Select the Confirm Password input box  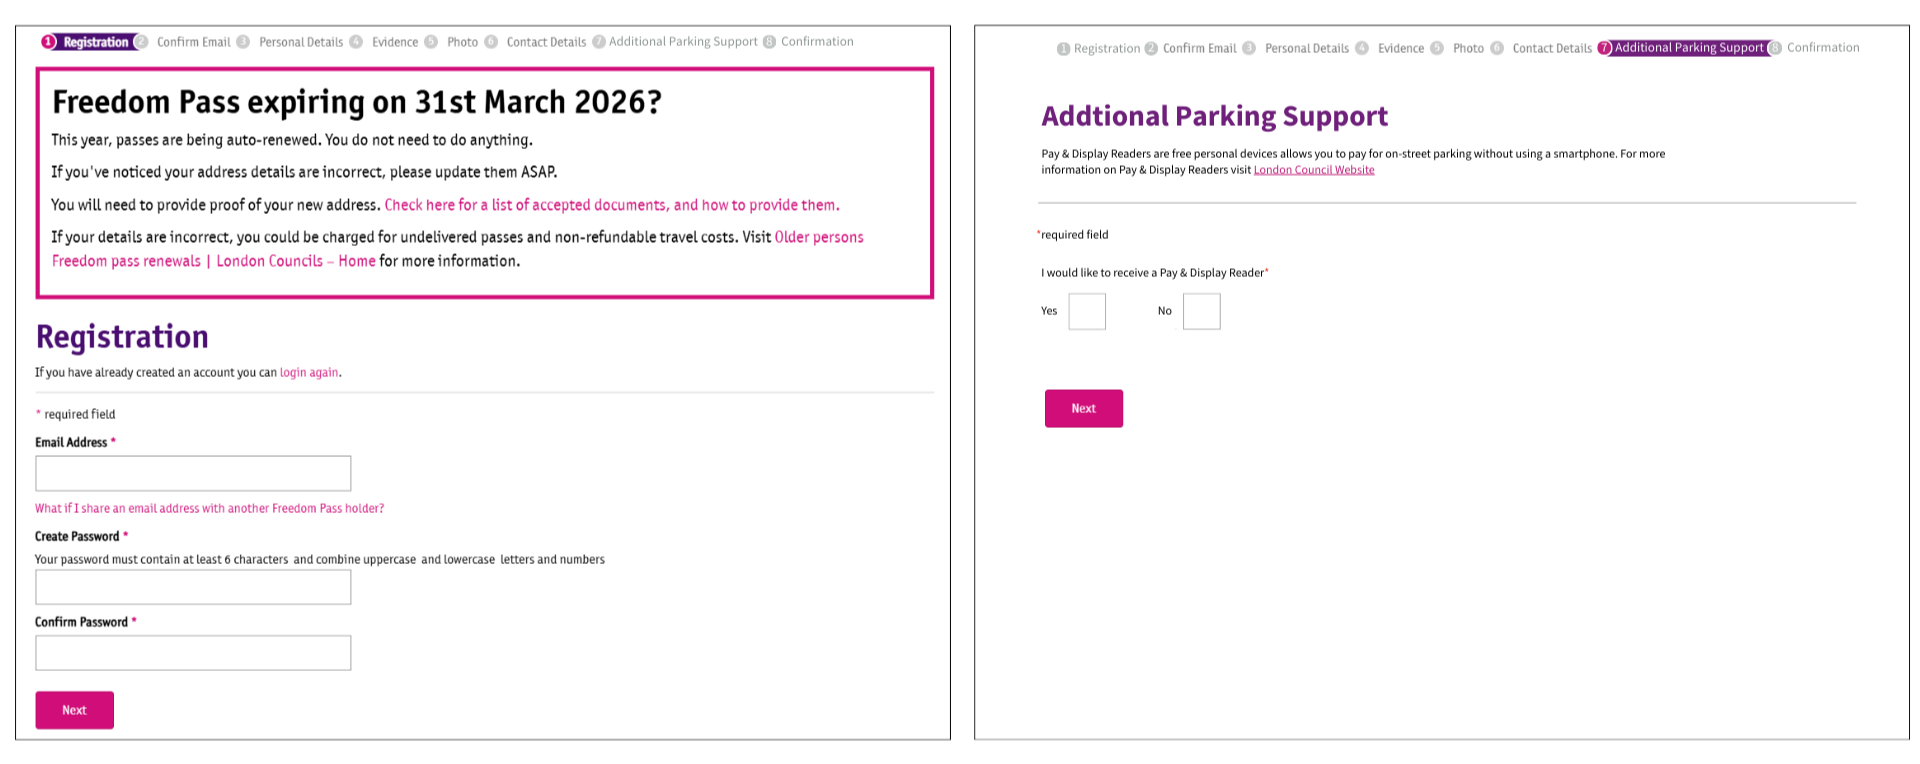point(193,653)
